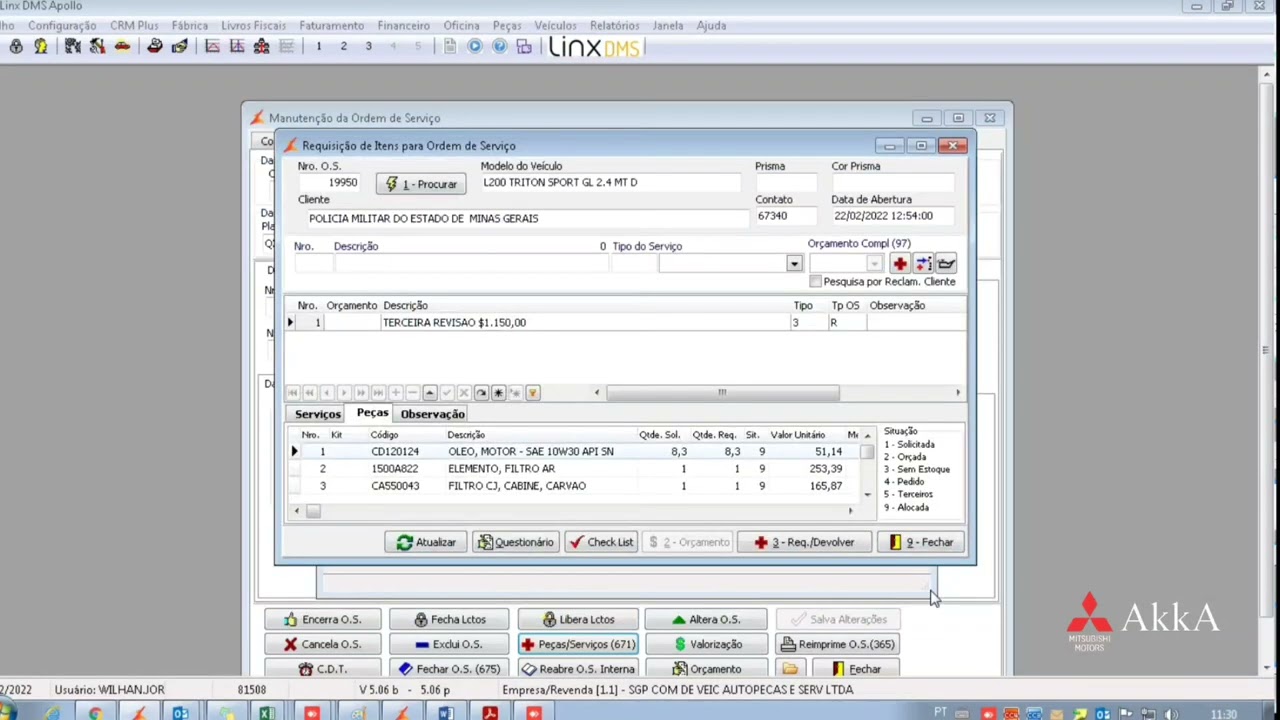The image size is (1280, 720).
Task: Switch to the Observação tab
Action: [432, 414]
